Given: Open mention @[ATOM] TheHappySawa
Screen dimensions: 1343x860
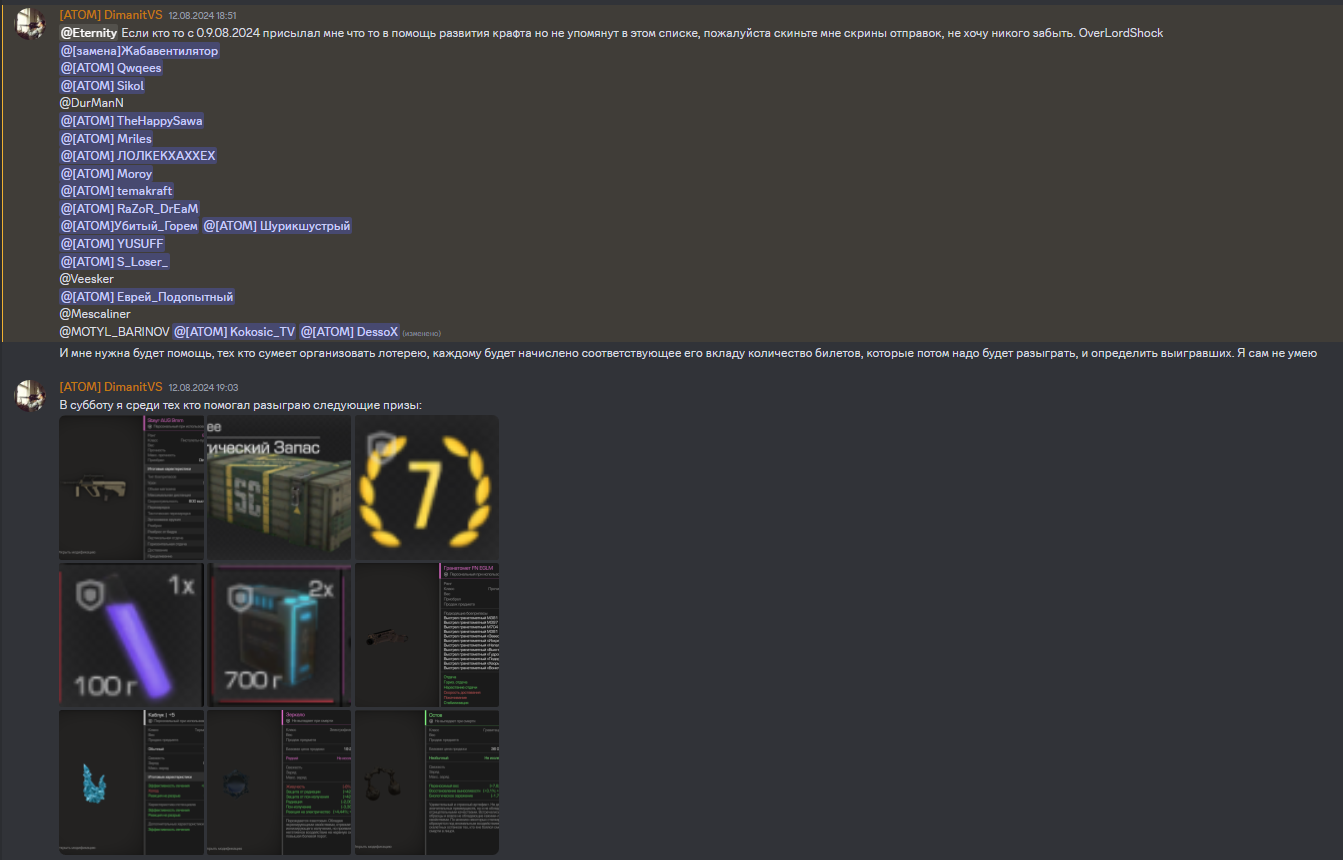Looking at the screenshot, I should (x=131, y=121).
